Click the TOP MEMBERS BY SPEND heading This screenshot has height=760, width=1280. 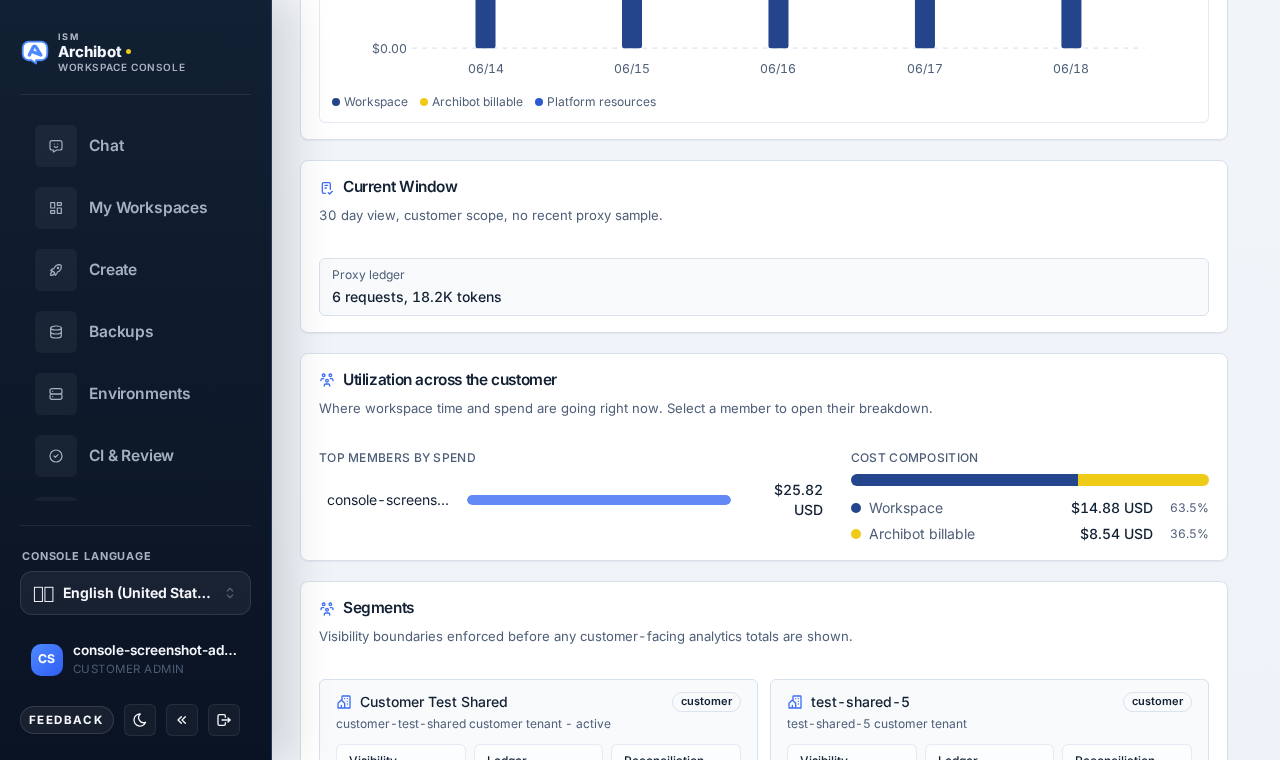tap(397, 458)
